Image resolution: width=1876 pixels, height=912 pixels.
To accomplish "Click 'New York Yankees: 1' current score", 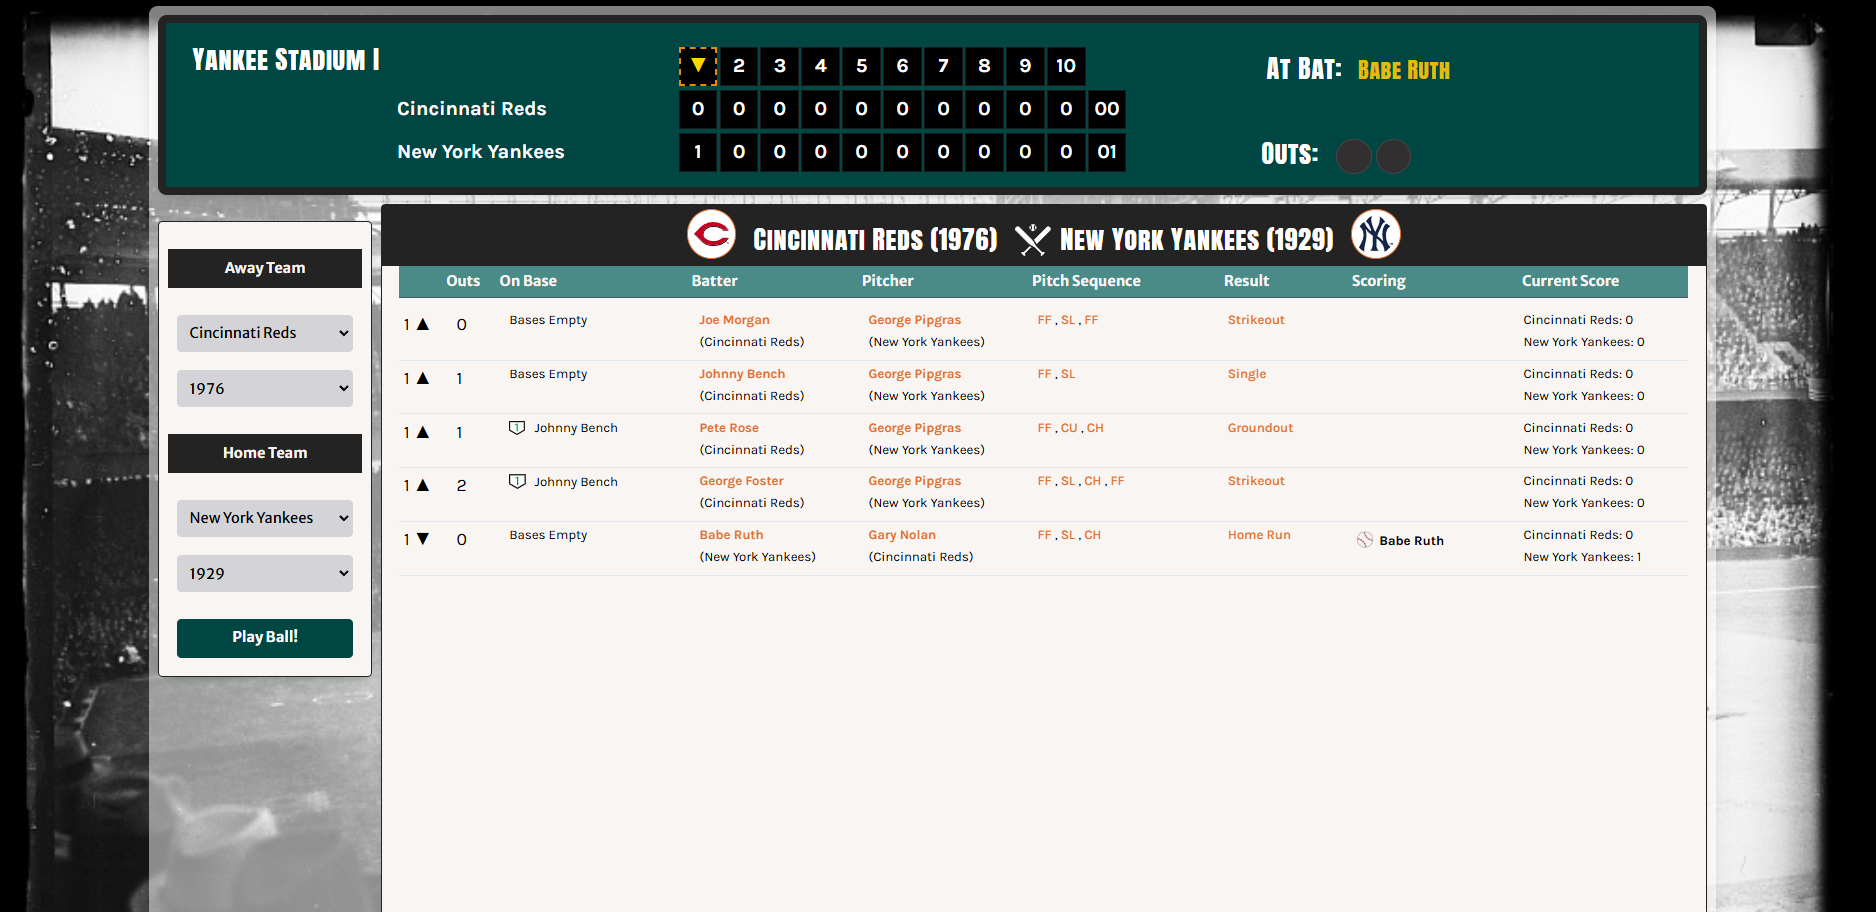I will click(1582, 557).
